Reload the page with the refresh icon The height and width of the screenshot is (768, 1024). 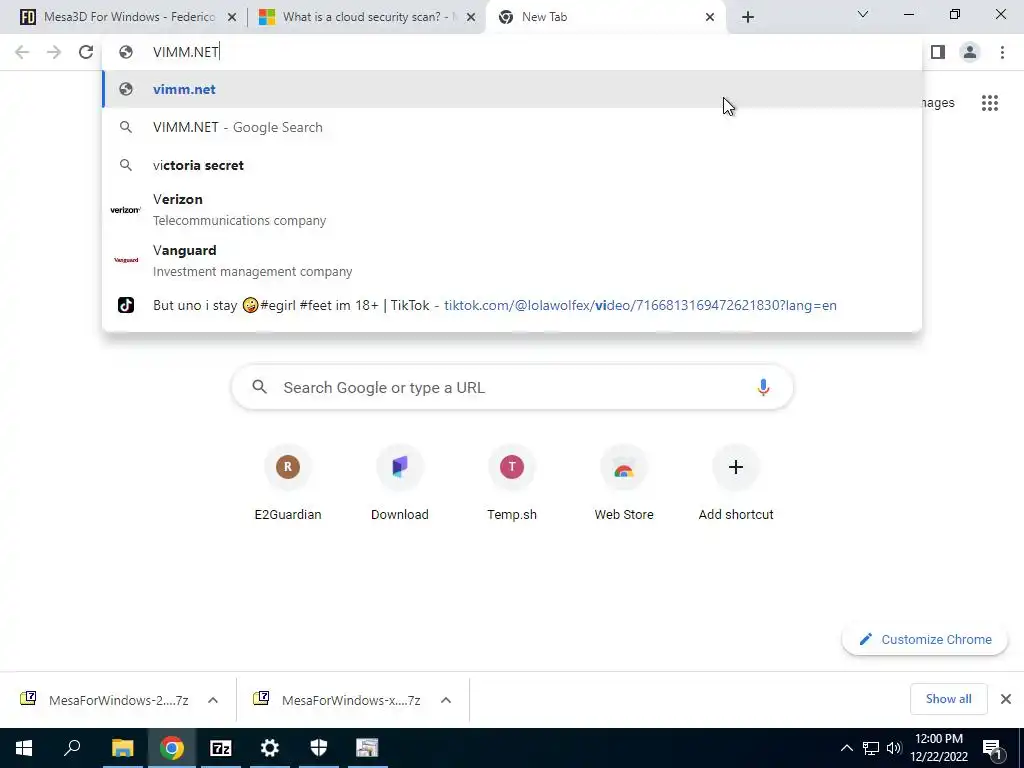click(86, 52)
